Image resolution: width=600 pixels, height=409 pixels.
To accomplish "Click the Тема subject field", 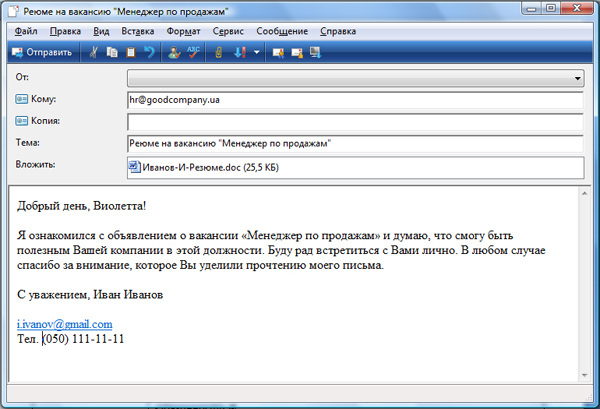I will click(355, 144).
